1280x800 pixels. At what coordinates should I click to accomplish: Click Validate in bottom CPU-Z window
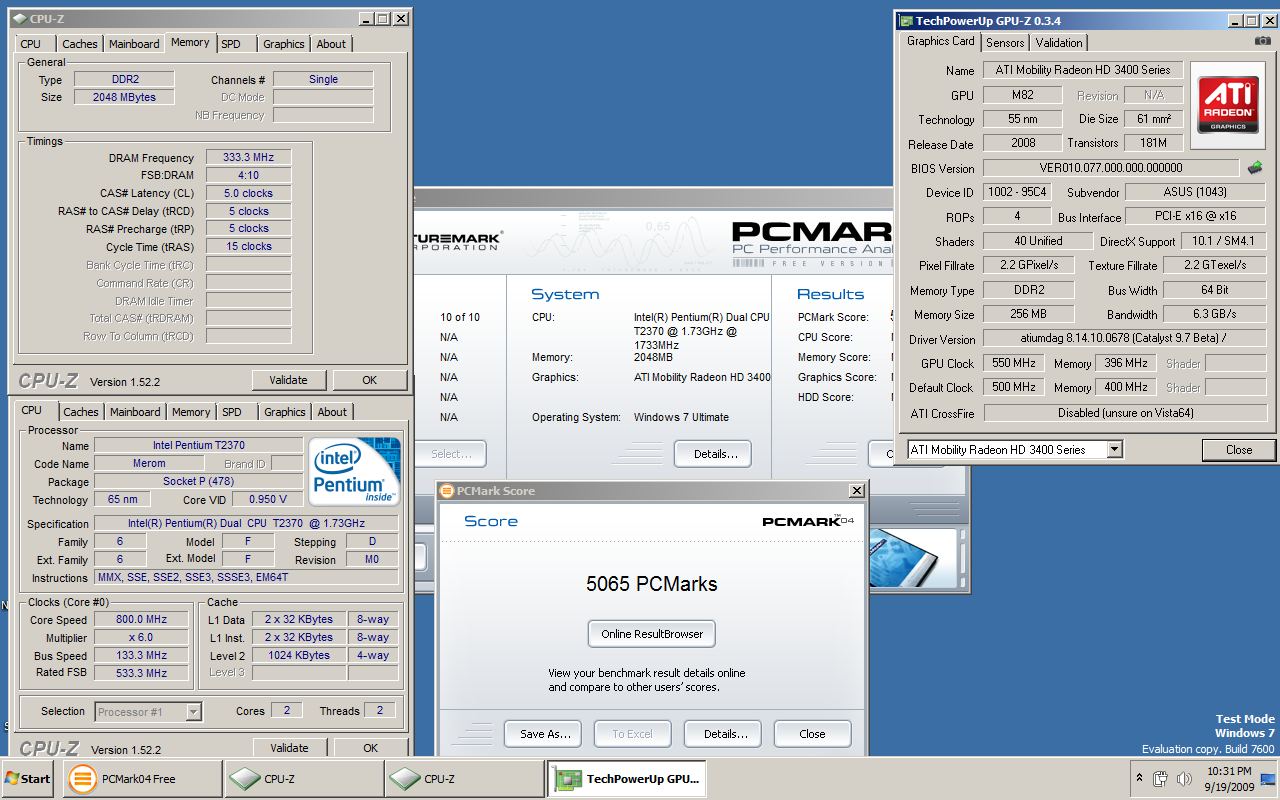point(289,747)
